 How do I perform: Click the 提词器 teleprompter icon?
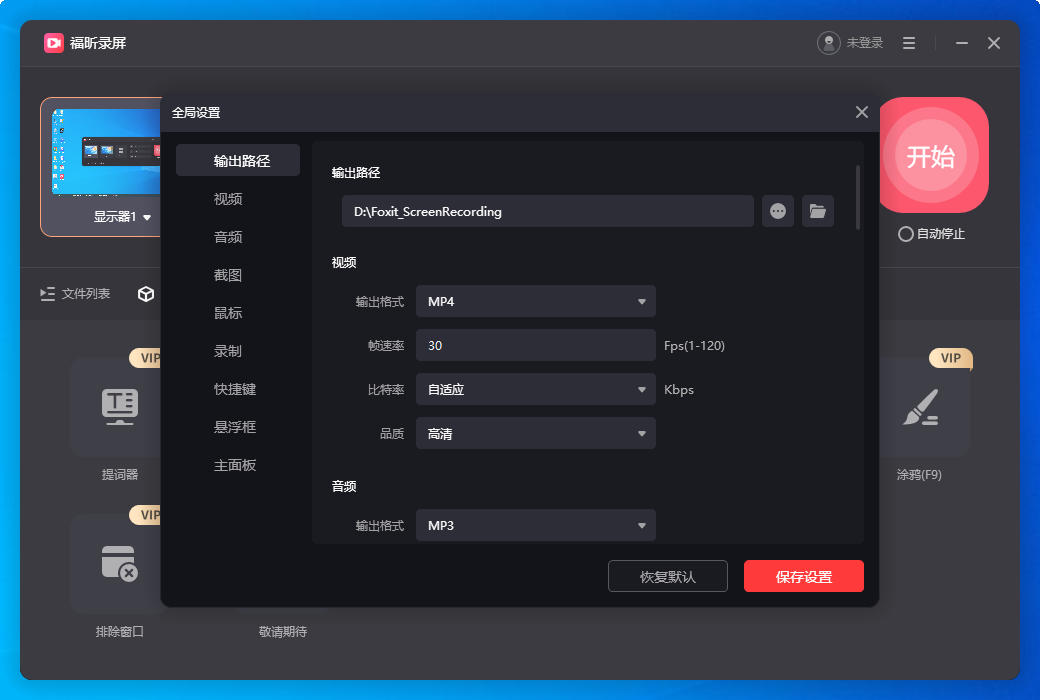tap(119, 406)
